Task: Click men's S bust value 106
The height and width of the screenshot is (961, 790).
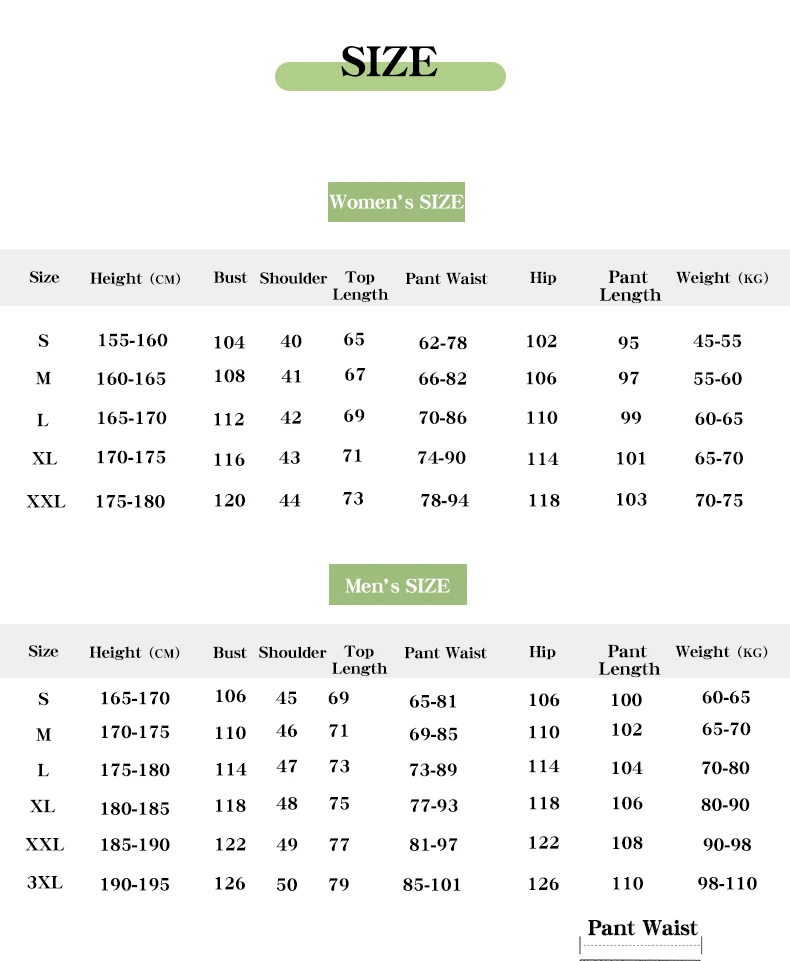Action: (x=230, y=696)
